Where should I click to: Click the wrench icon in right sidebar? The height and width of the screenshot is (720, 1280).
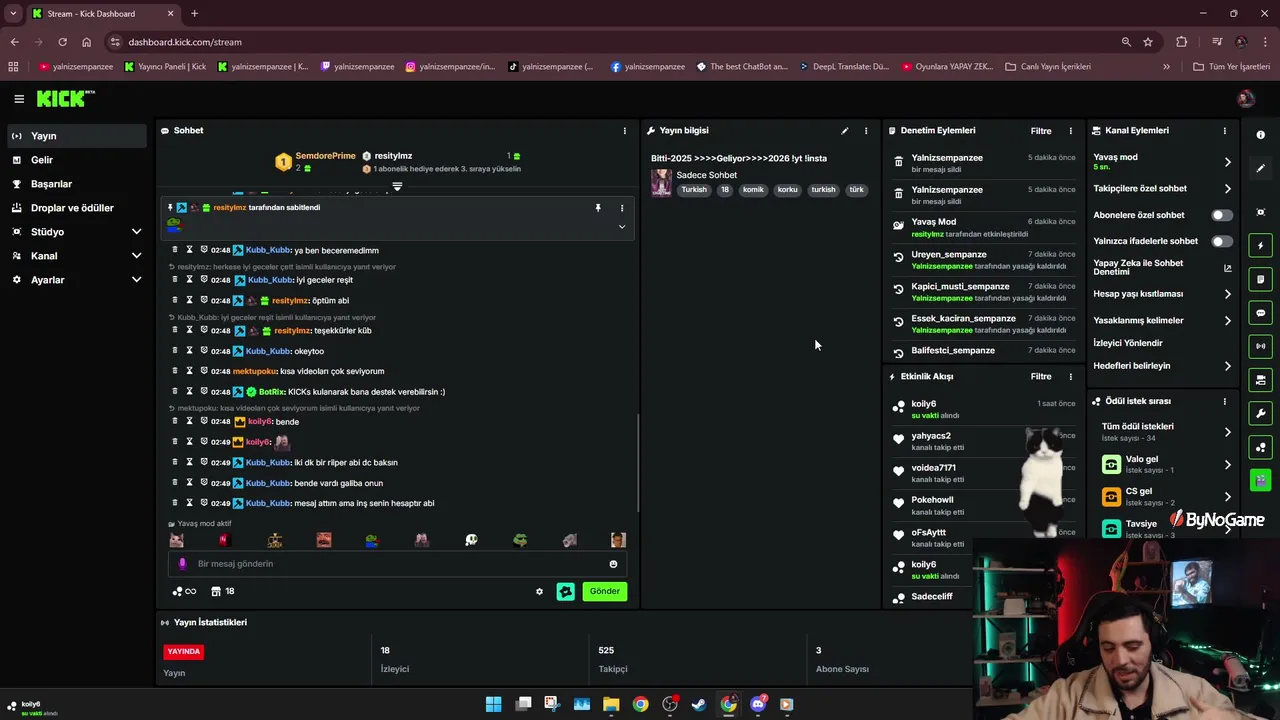pos(1260,413)
